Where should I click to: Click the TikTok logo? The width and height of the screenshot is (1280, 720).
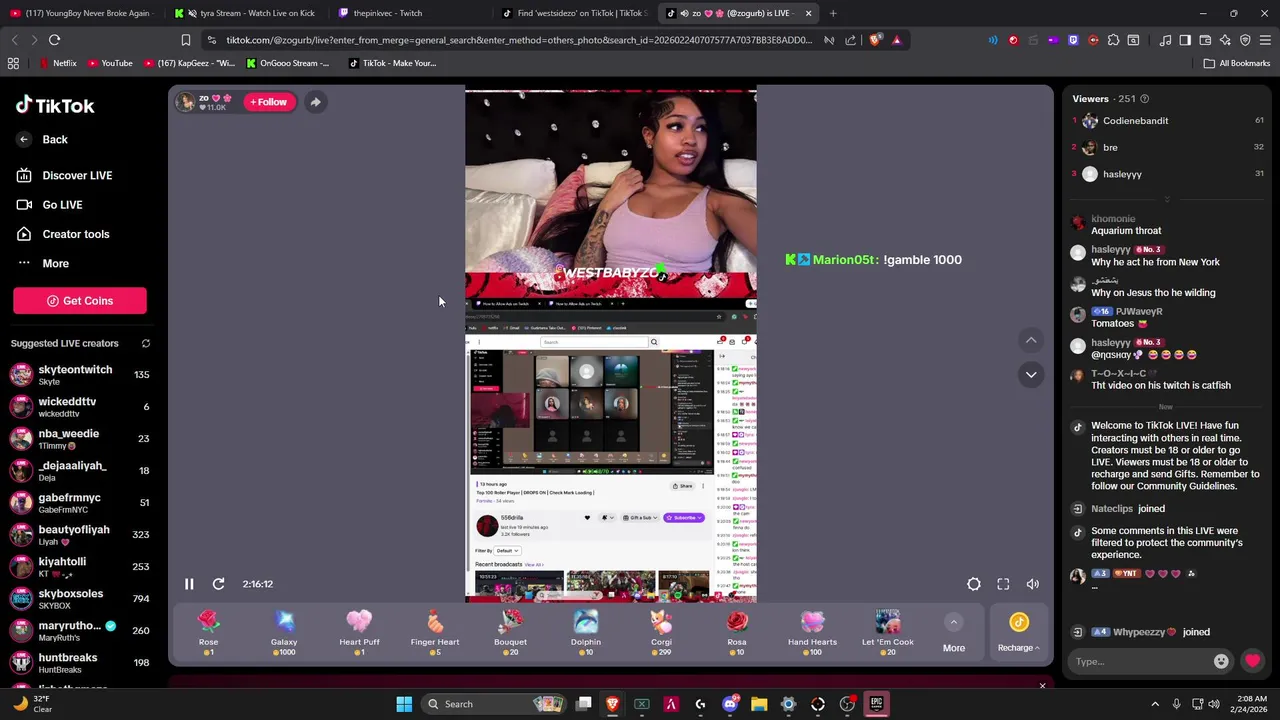tap(55, 105)
